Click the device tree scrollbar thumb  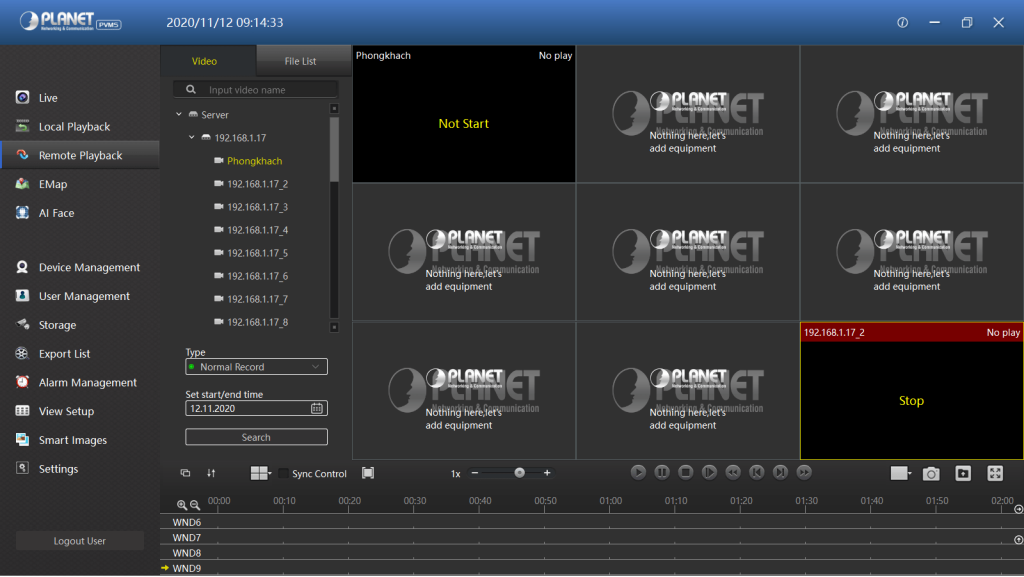pyautogui.click(x=334, y=149)
